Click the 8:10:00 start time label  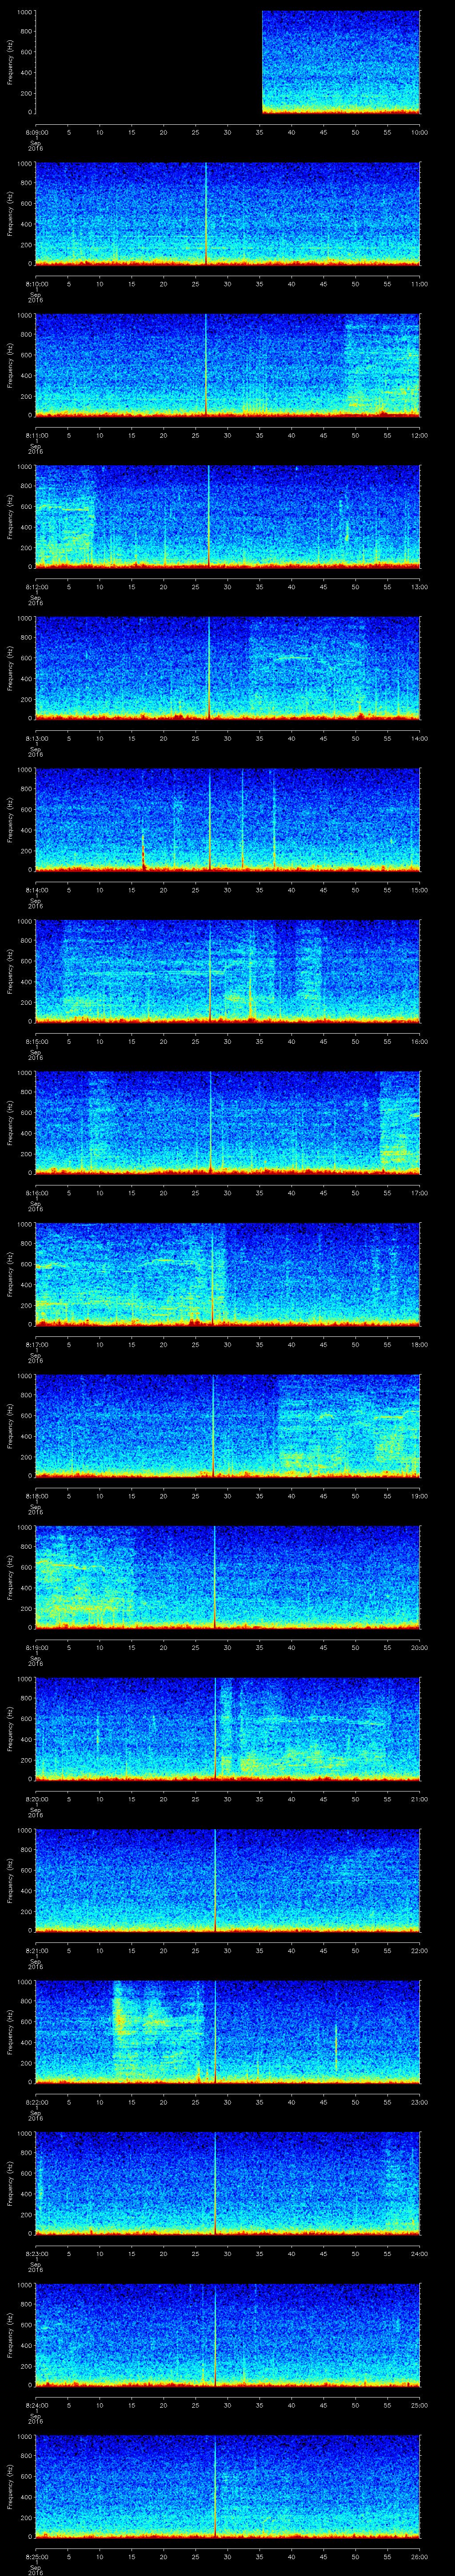click(x=36, y=284)
